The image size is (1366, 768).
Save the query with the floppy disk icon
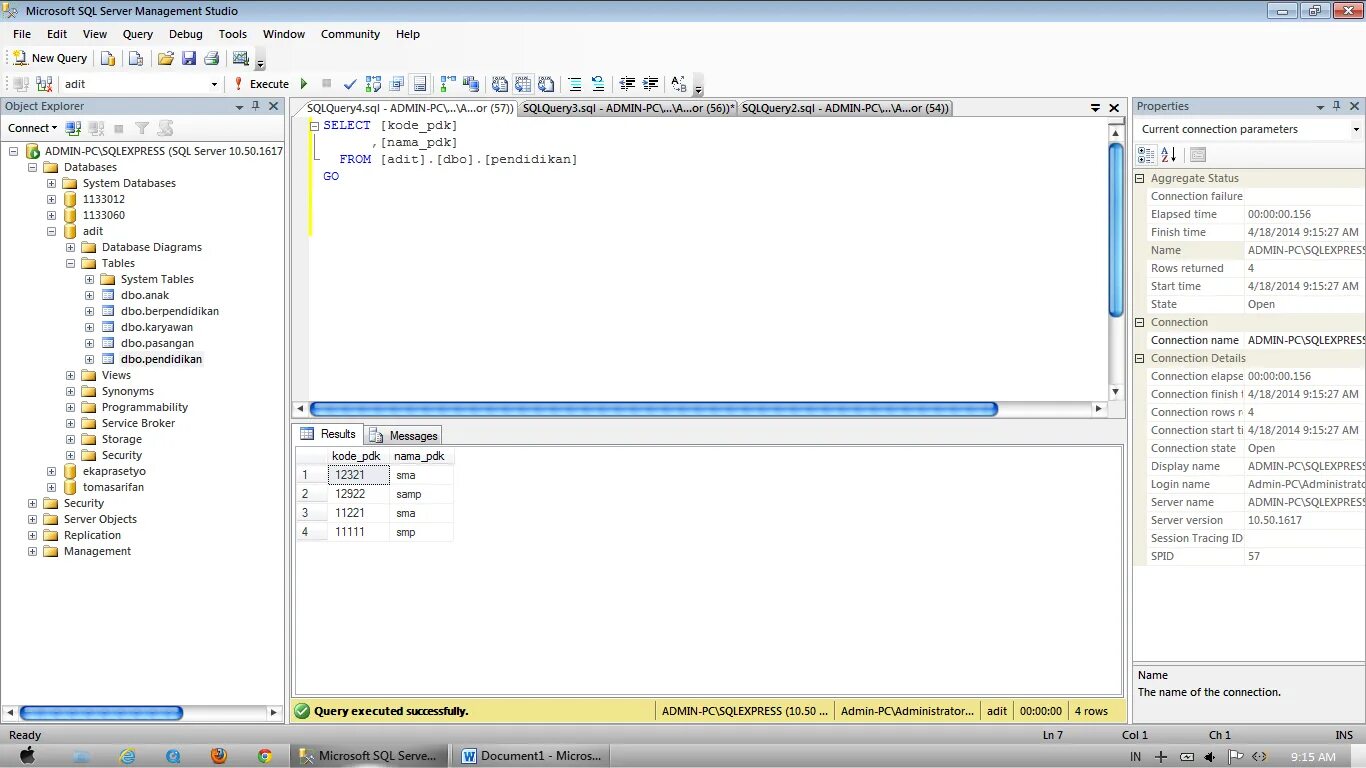188,58
